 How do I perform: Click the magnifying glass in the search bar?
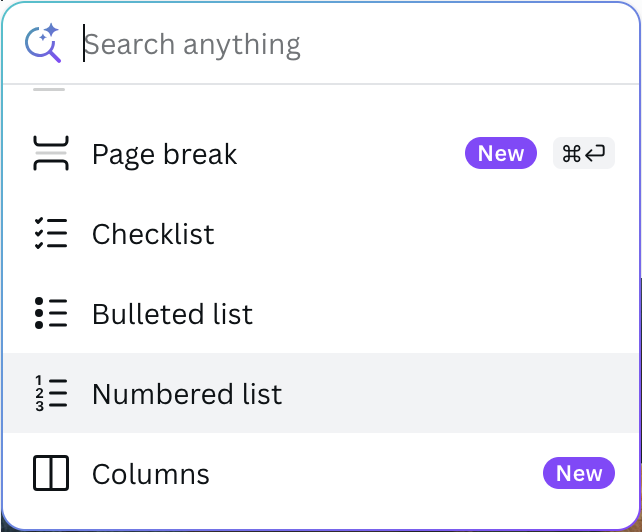tap(42, 45)
